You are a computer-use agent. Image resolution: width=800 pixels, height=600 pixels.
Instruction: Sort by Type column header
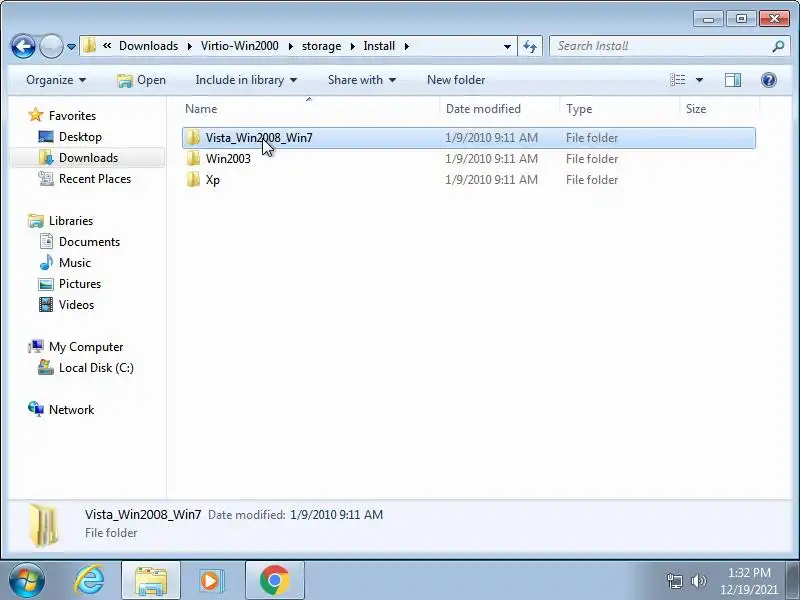619,109
